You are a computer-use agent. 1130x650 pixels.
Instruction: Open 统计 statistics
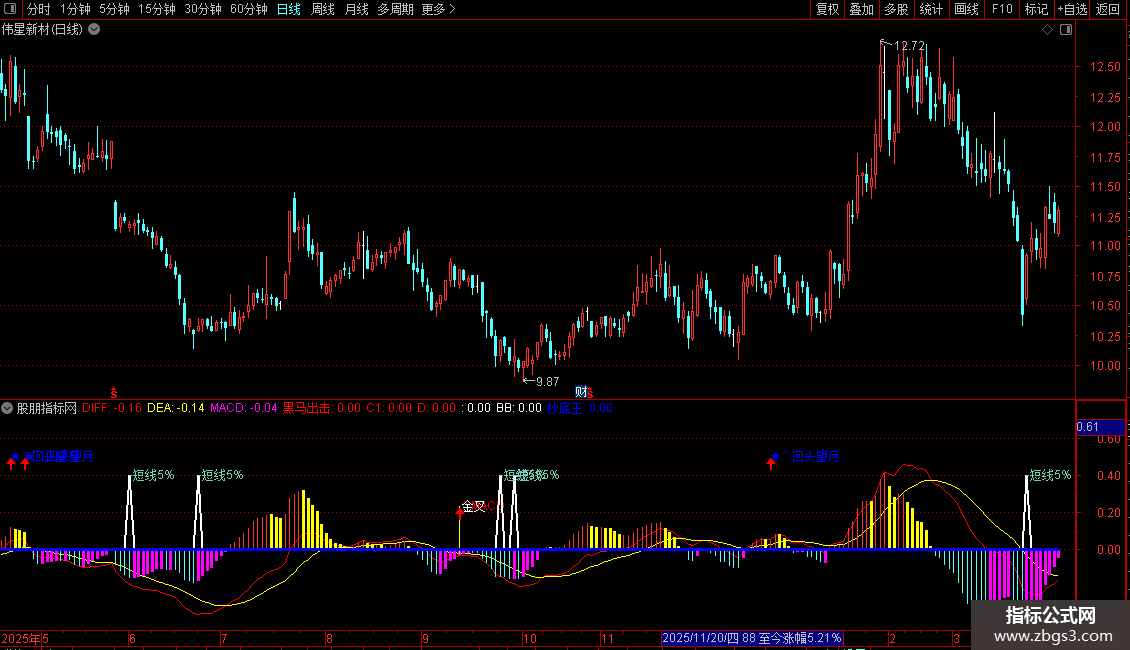pyautogui.click(x=931, y=9)
